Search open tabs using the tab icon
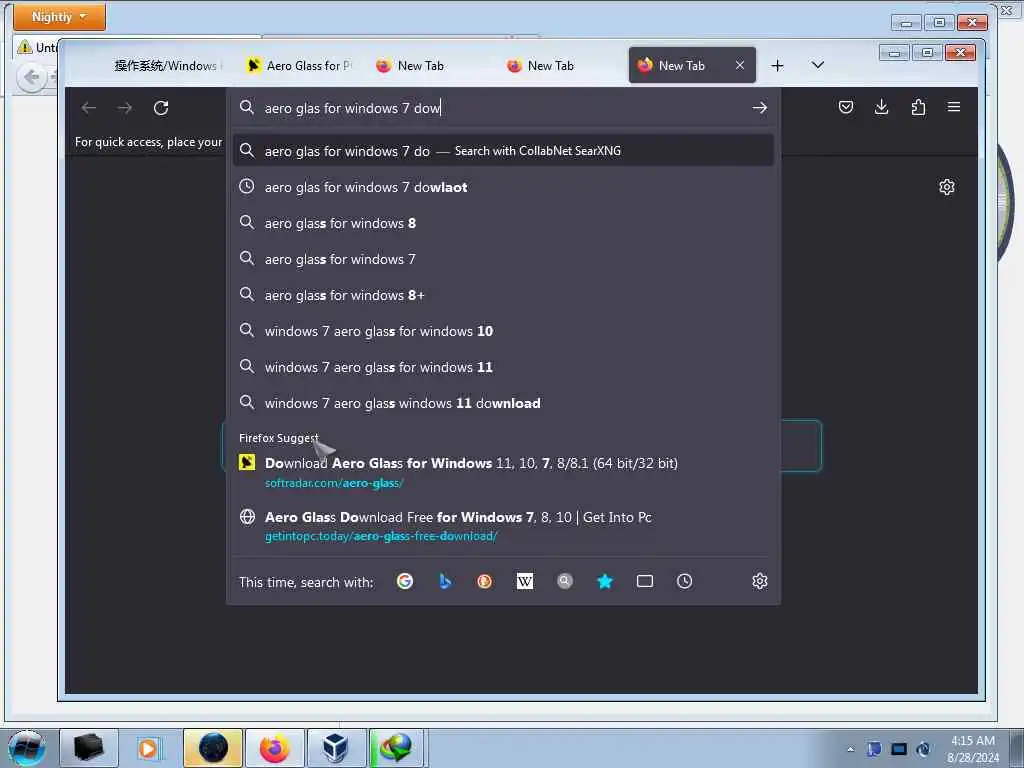 coord(645,581)
